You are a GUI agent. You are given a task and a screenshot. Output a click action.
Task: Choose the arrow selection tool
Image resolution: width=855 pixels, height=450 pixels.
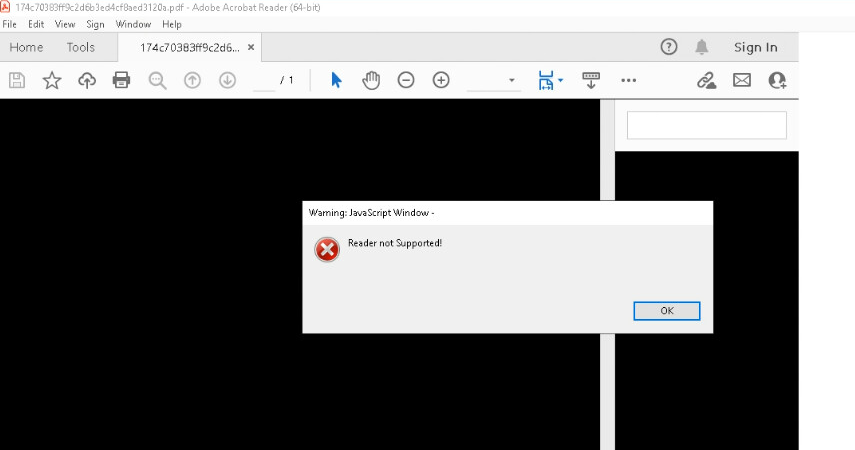pos(336,80)
